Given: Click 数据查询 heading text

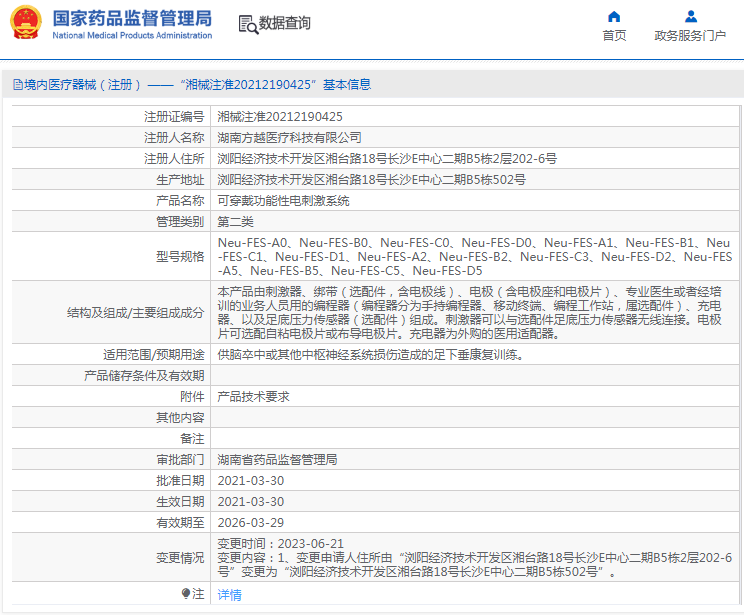Looking at the screenshot, I should point(285,23).
